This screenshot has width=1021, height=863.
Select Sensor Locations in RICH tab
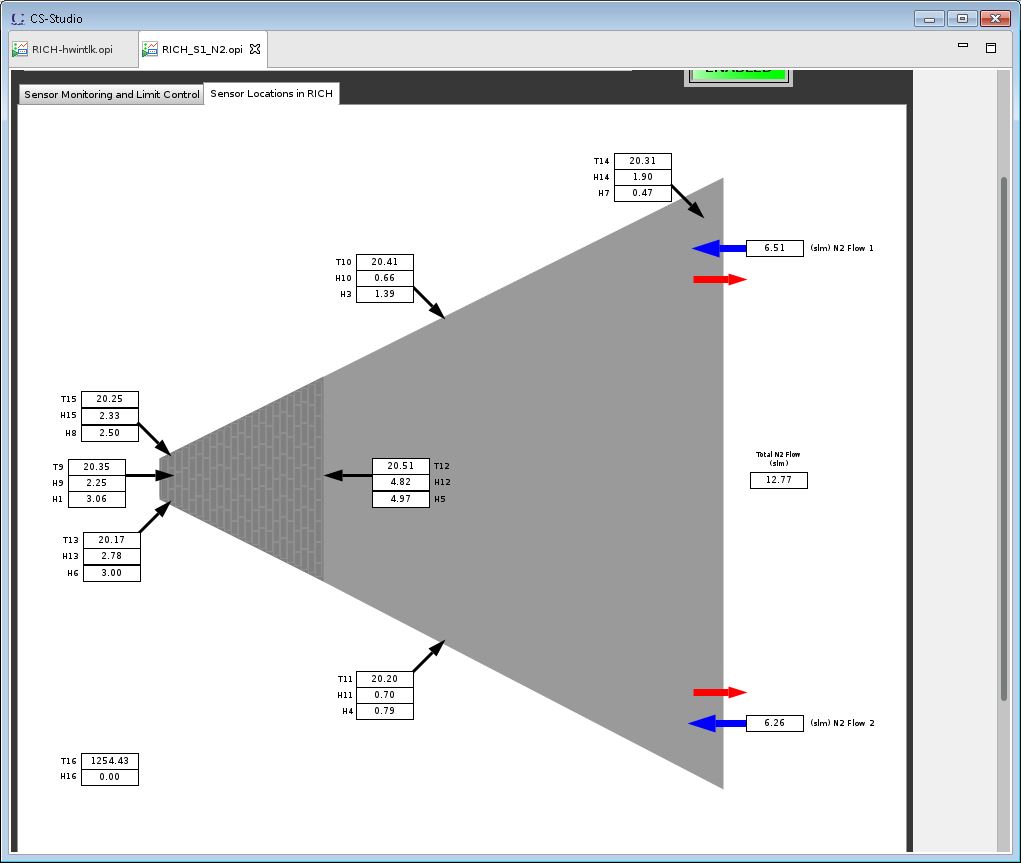(x=272, y=94)
